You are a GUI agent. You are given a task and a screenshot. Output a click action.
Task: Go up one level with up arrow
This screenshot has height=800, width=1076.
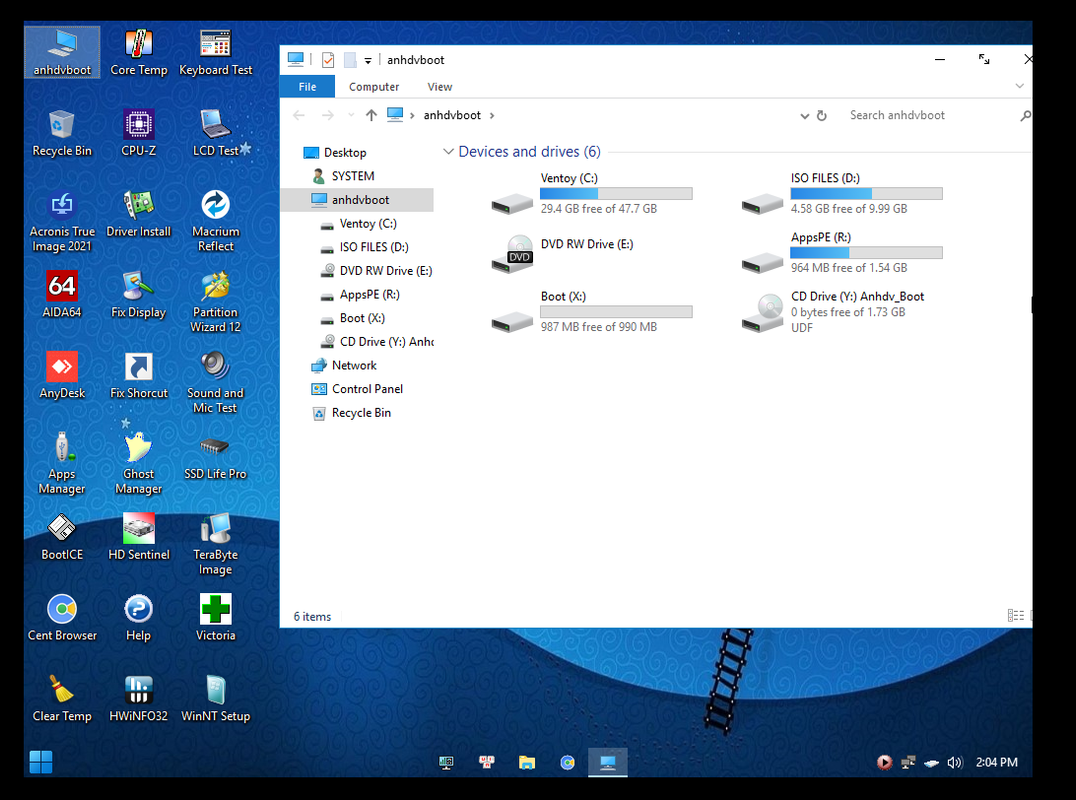pos(371,115)
